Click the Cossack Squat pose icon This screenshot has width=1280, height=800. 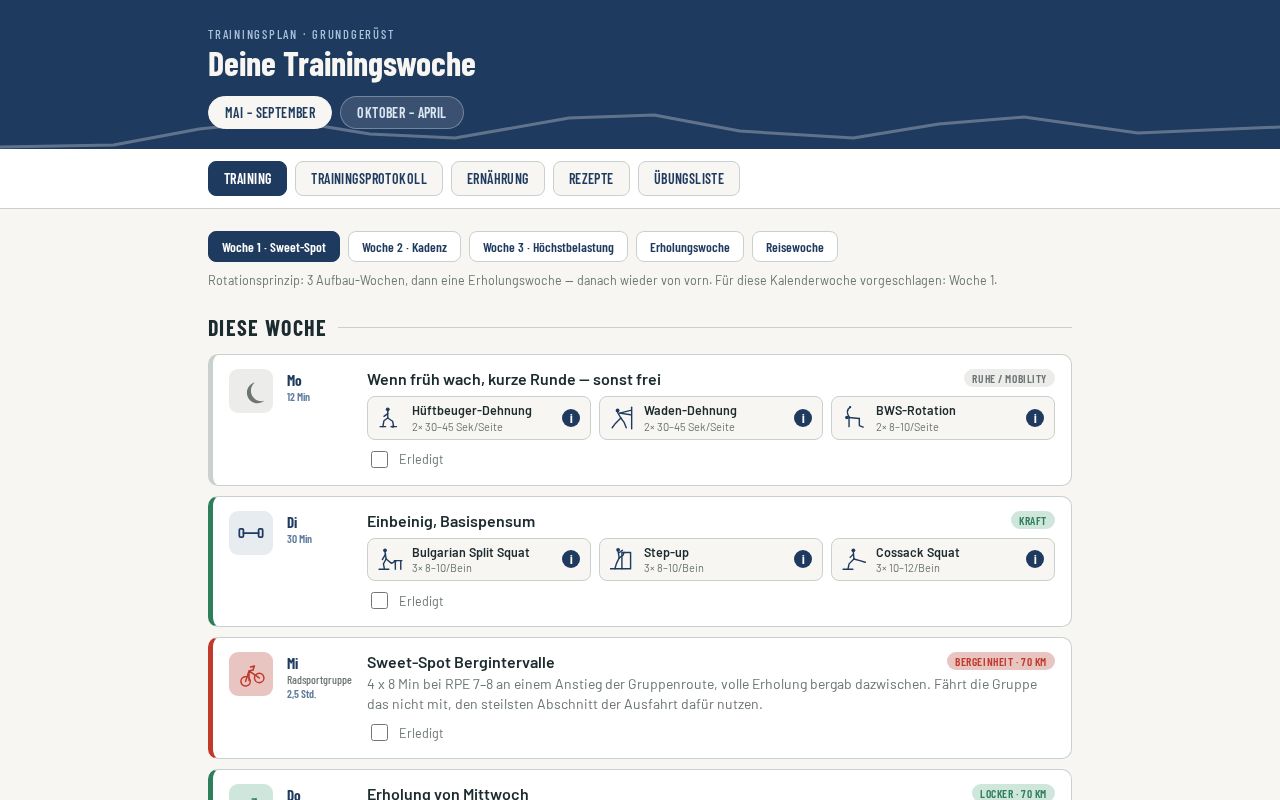854,559
